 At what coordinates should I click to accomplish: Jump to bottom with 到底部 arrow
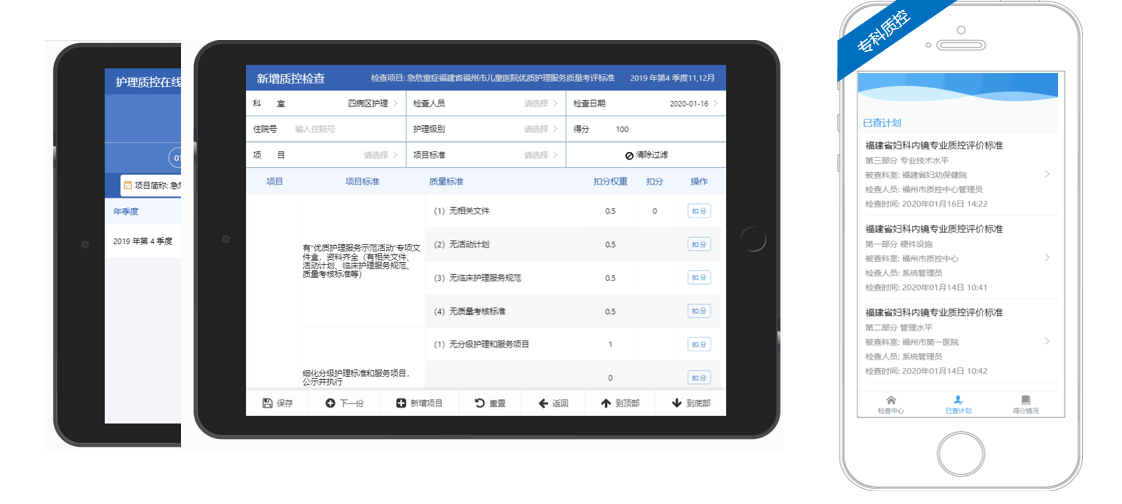676,403
